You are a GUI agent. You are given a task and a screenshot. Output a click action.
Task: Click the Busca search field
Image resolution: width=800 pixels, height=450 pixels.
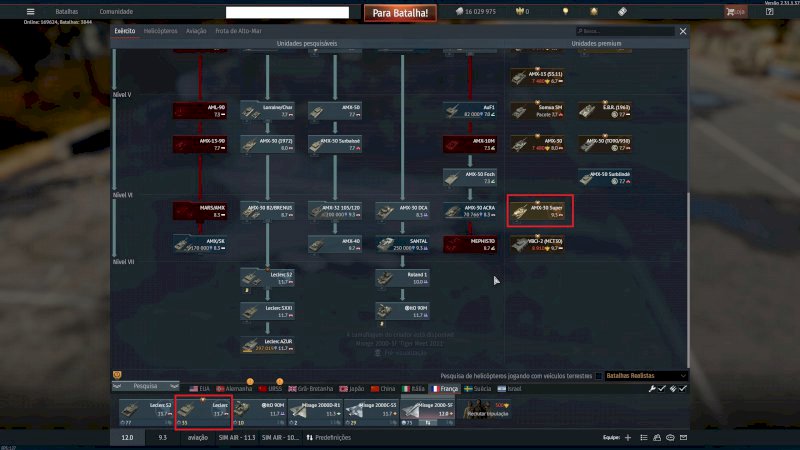pyautogui.click(x=625, y=31)
